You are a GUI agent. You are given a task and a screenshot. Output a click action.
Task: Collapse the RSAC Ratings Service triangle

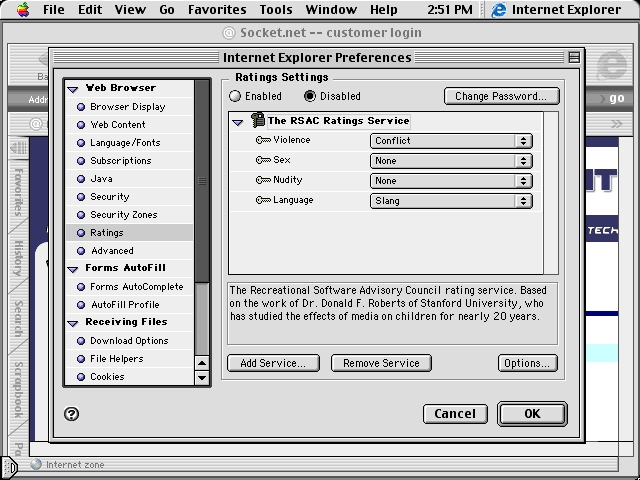238,122
